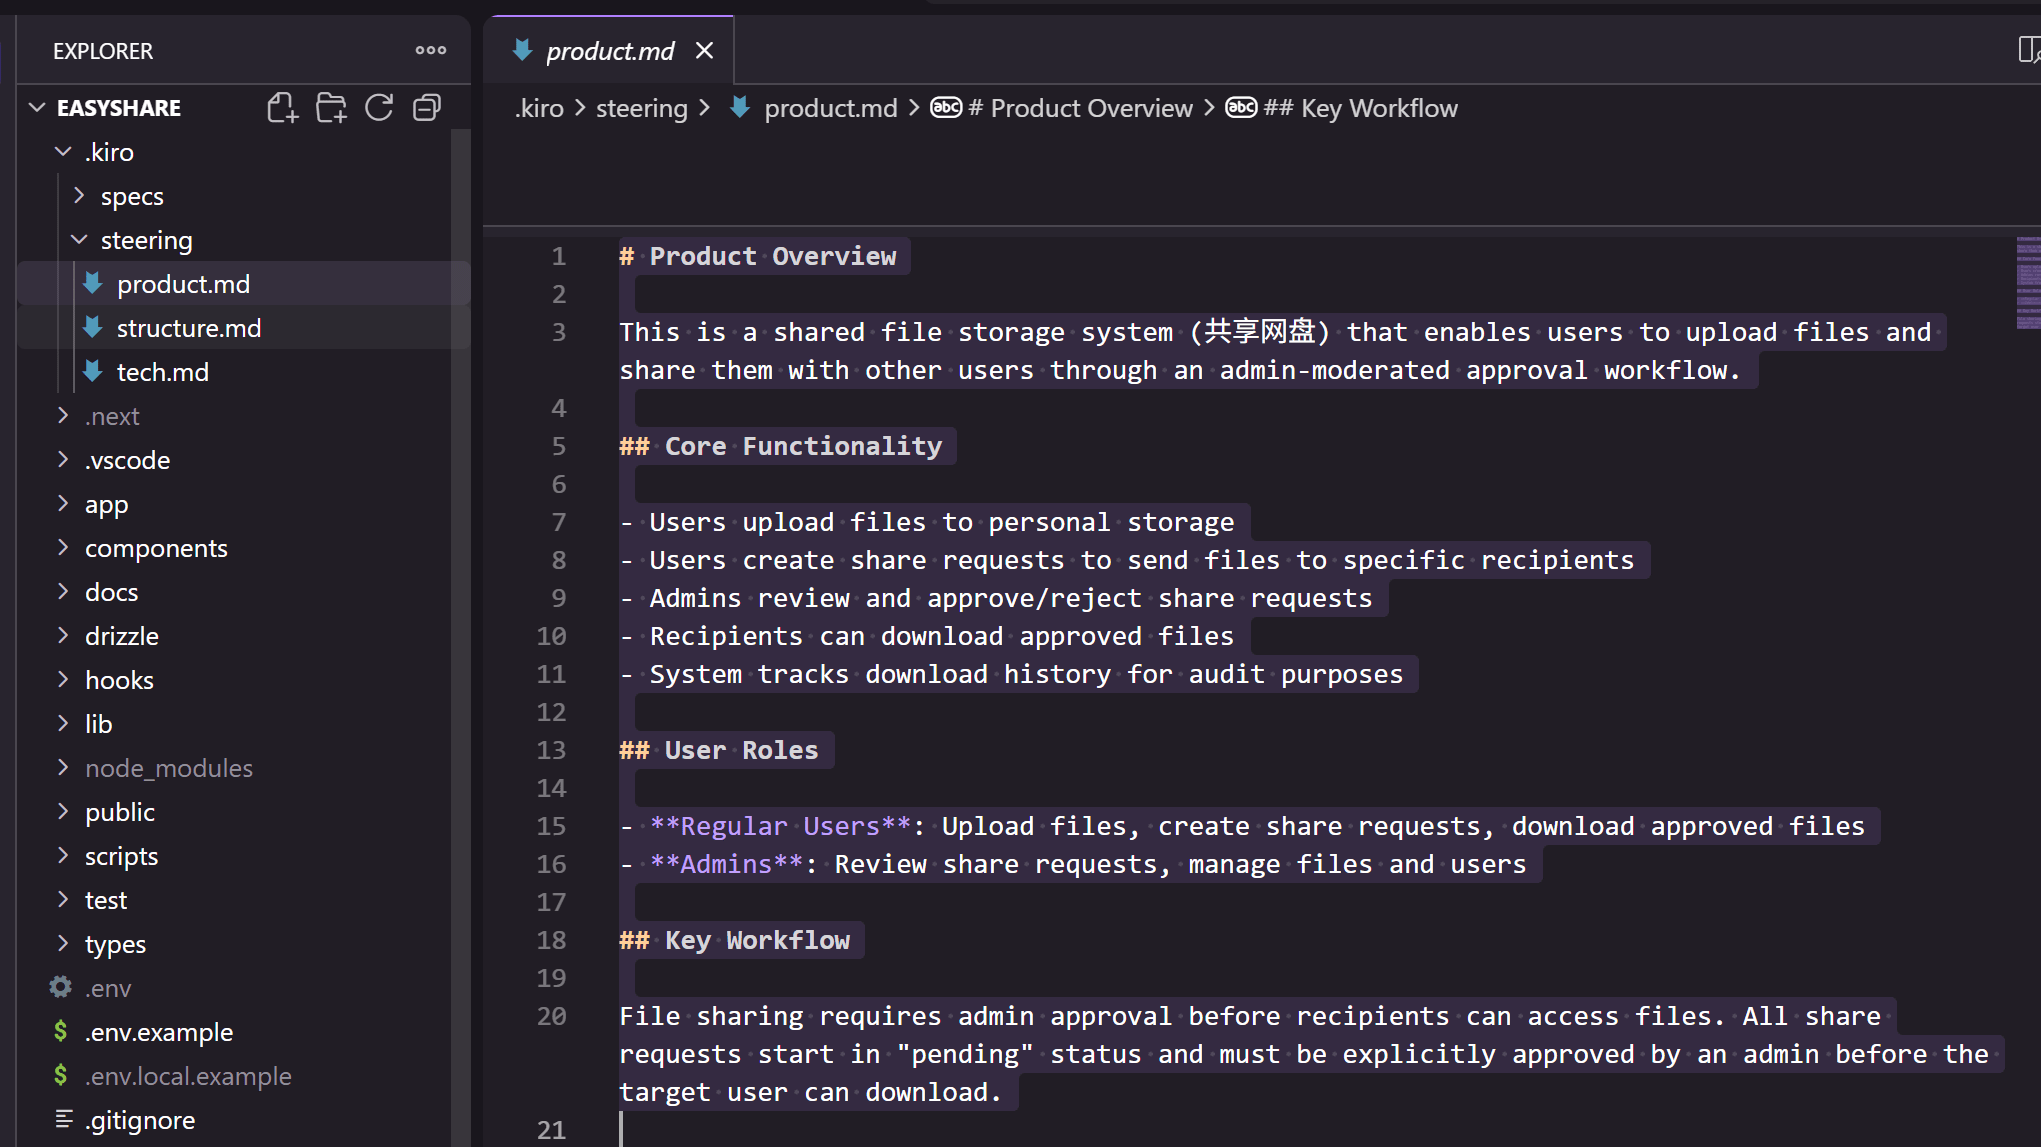This screenshot has height=1147, width=2041.
Task: Expand the node_modules folder
Action: [63, 768]
